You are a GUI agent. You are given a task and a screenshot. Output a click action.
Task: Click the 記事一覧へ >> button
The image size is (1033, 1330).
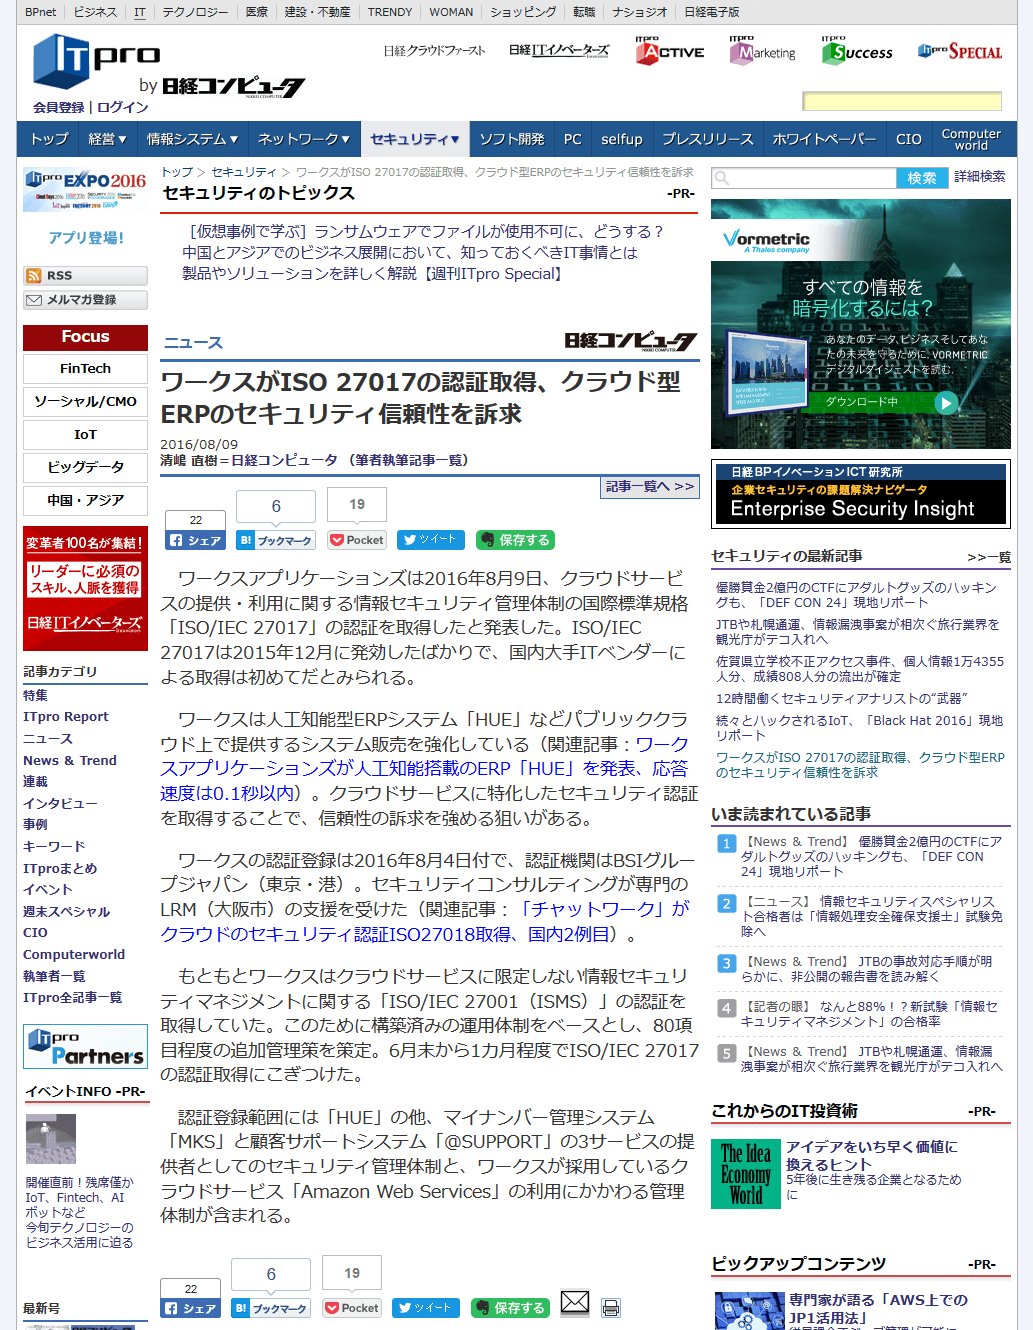650,487
